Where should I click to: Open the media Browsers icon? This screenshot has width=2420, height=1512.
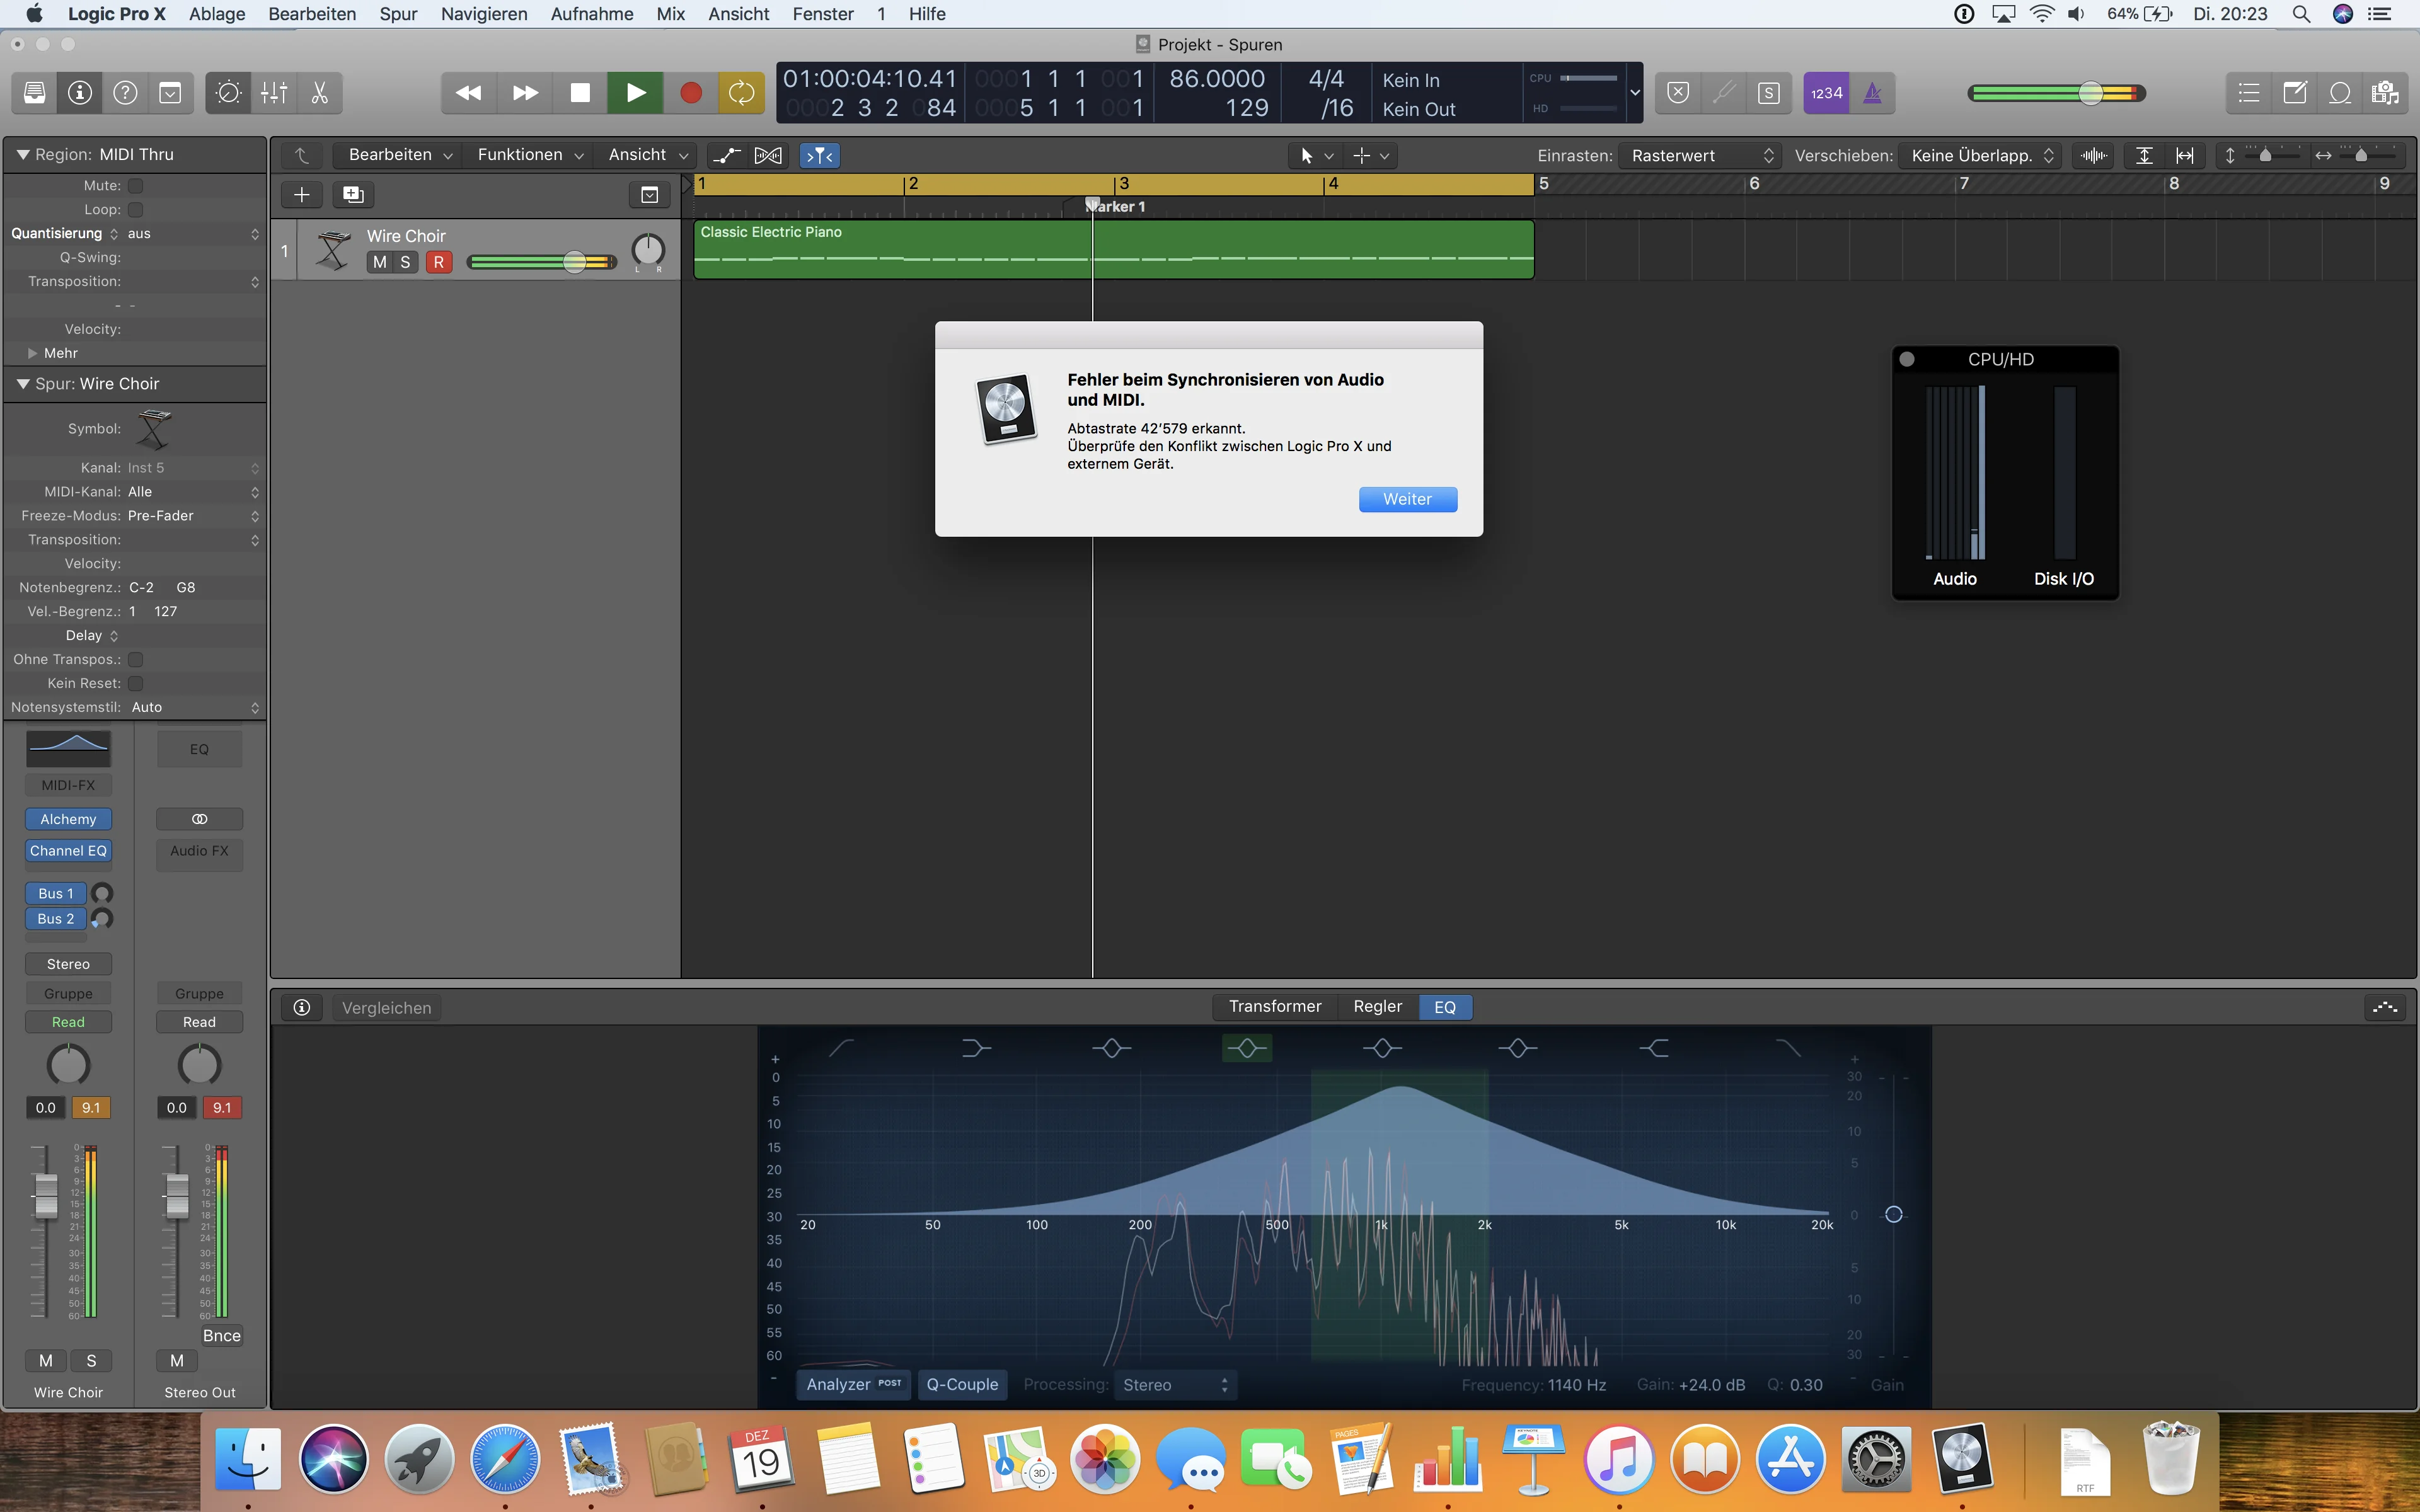click(2385, 93)
